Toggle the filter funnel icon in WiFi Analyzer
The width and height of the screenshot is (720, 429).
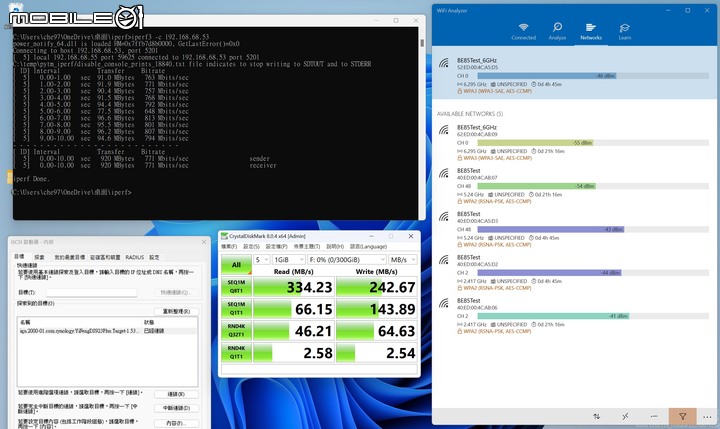[682, 416]
